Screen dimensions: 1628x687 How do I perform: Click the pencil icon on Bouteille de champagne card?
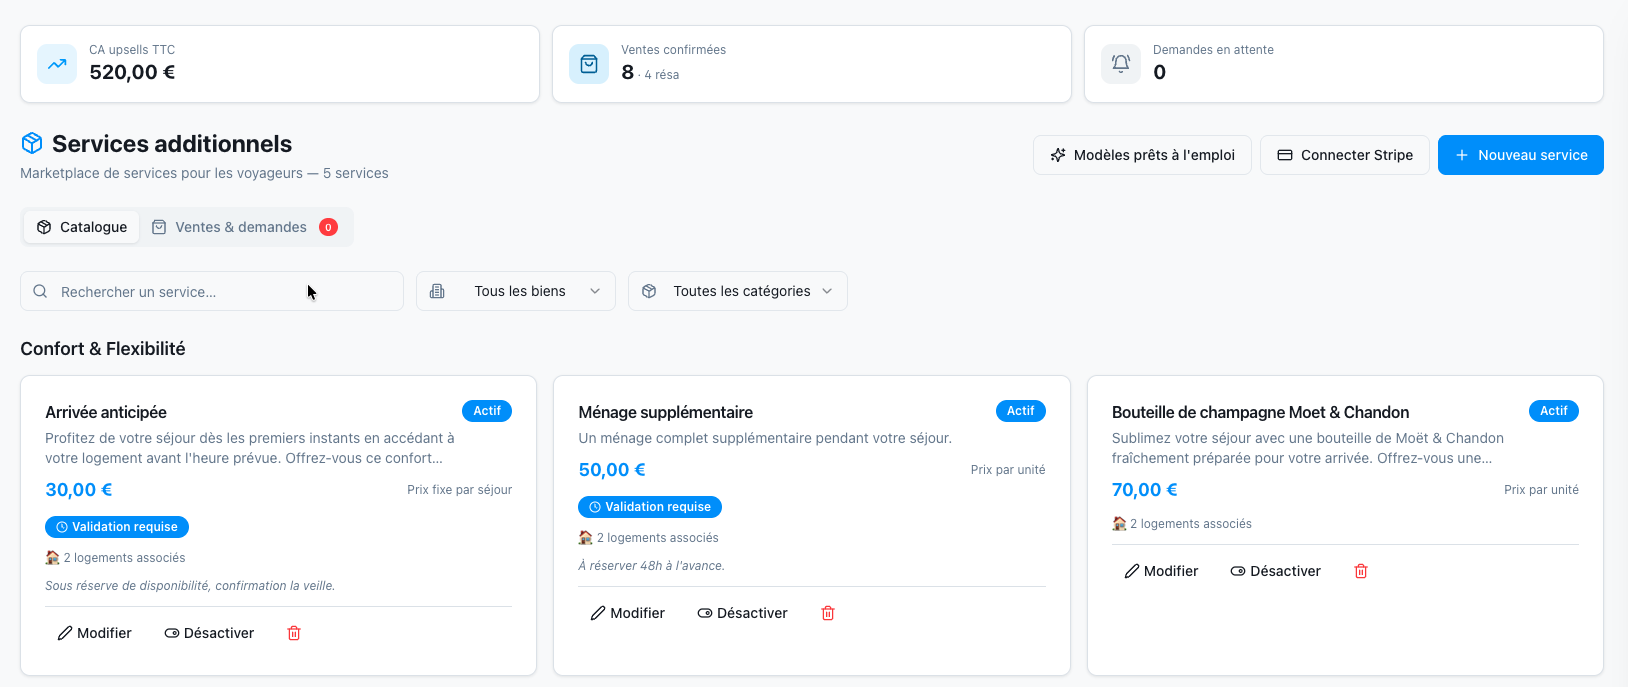1132,571
